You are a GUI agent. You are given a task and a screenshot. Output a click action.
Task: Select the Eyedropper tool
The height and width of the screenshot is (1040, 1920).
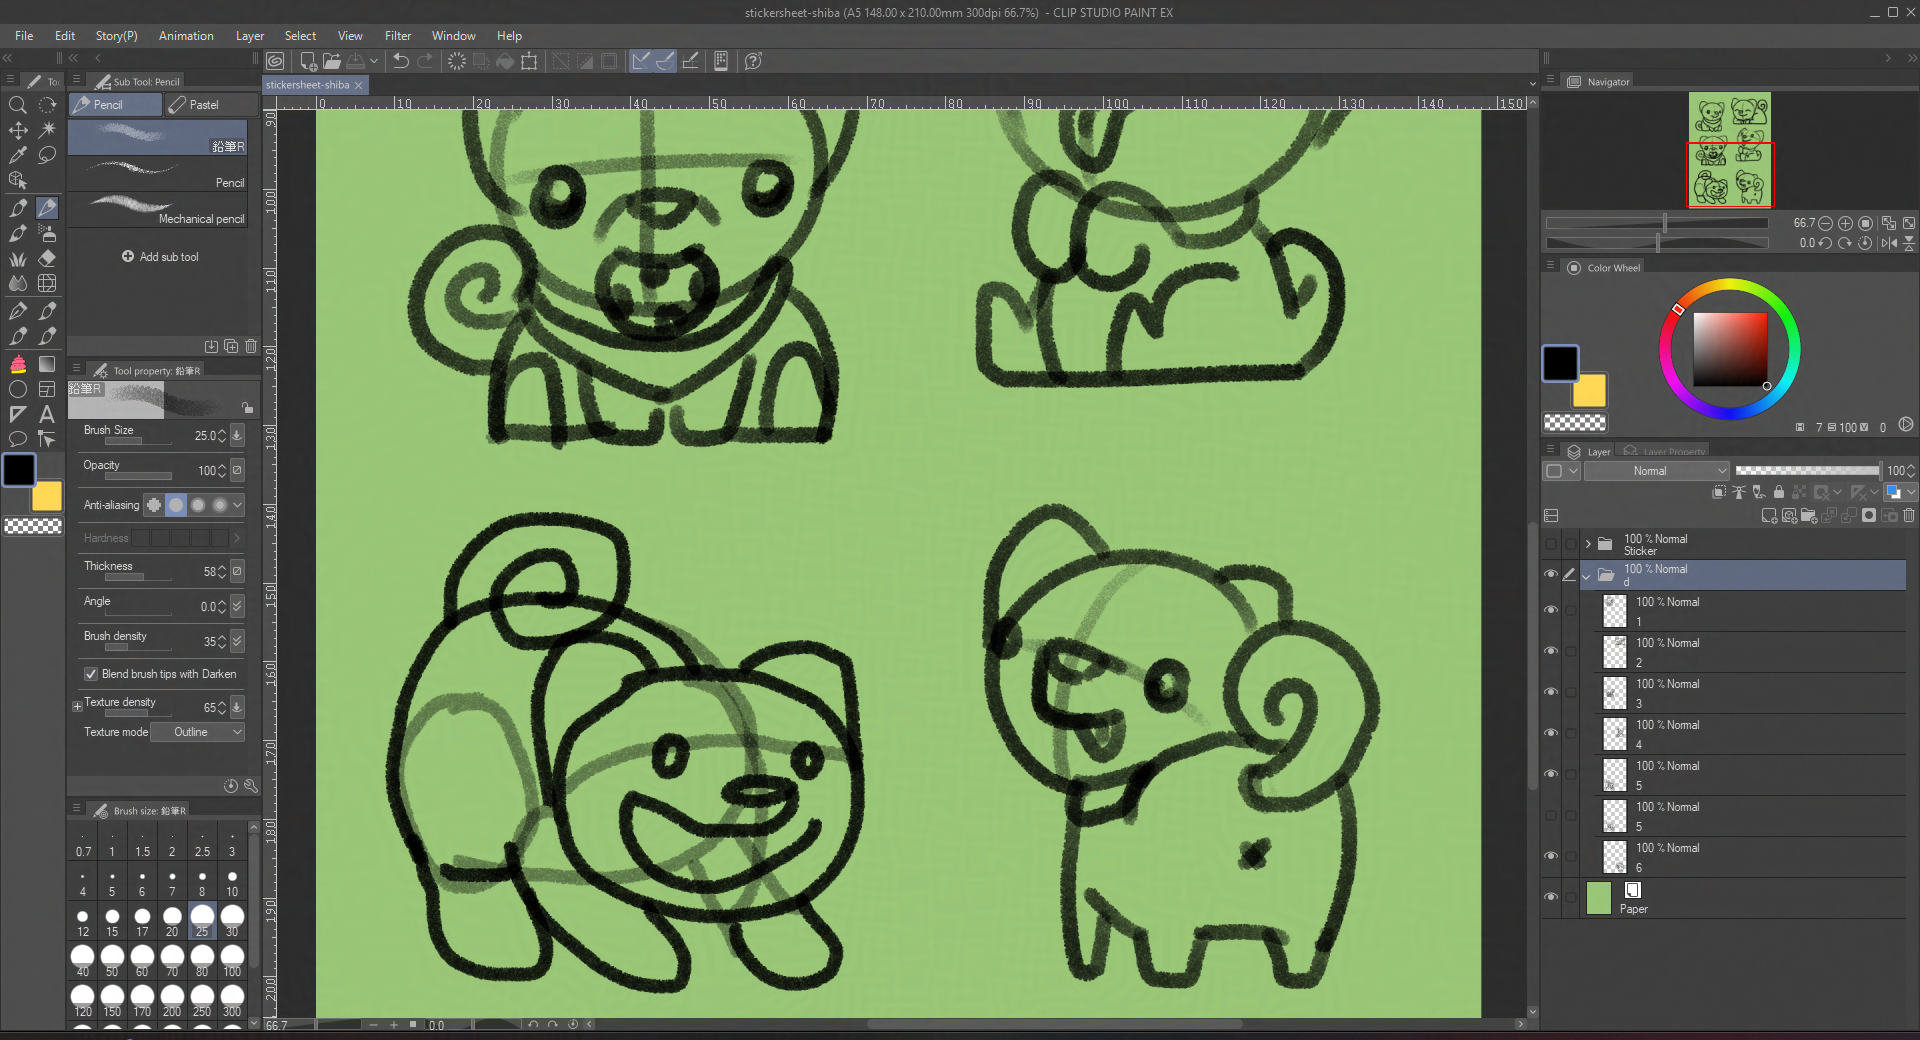(18, 155)
